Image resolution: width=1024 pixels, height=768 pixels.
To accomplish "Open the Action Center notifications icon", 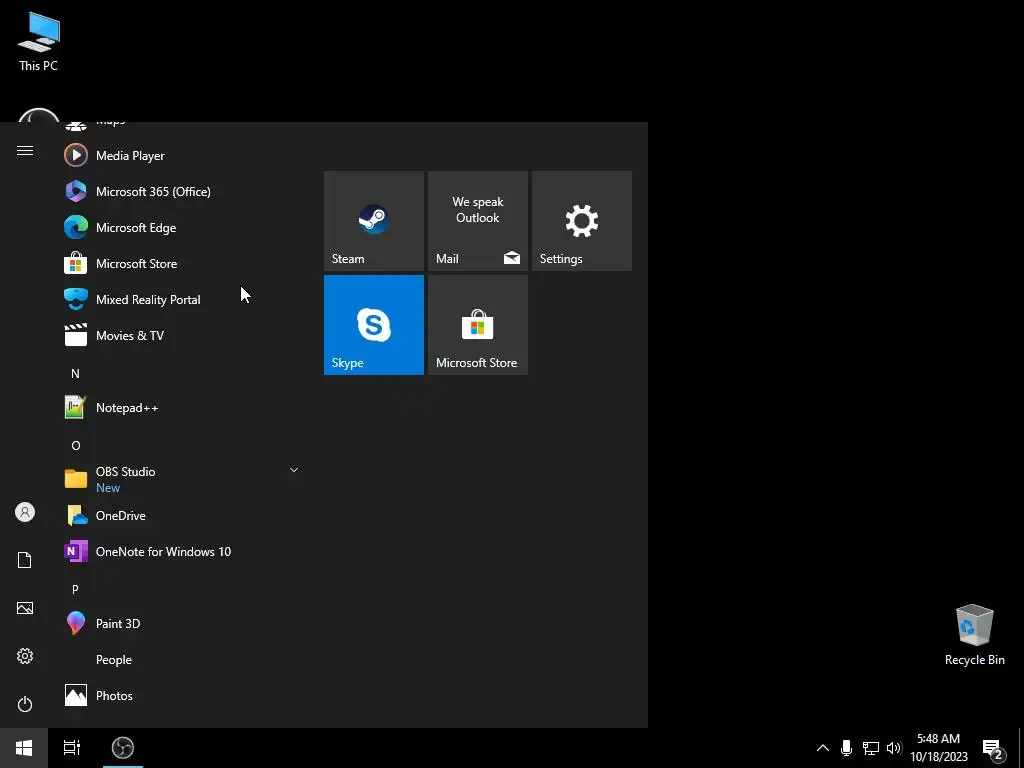I will coord(993,748).
